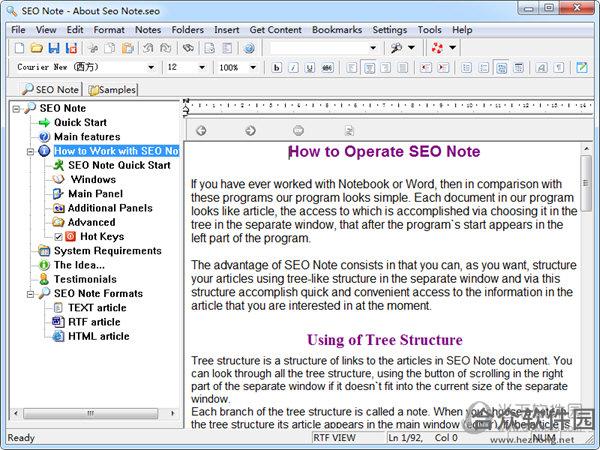The width and height of the screenshot is (600, 450).
Task: Click the red lifebuoy help icon
Action: 437,48
